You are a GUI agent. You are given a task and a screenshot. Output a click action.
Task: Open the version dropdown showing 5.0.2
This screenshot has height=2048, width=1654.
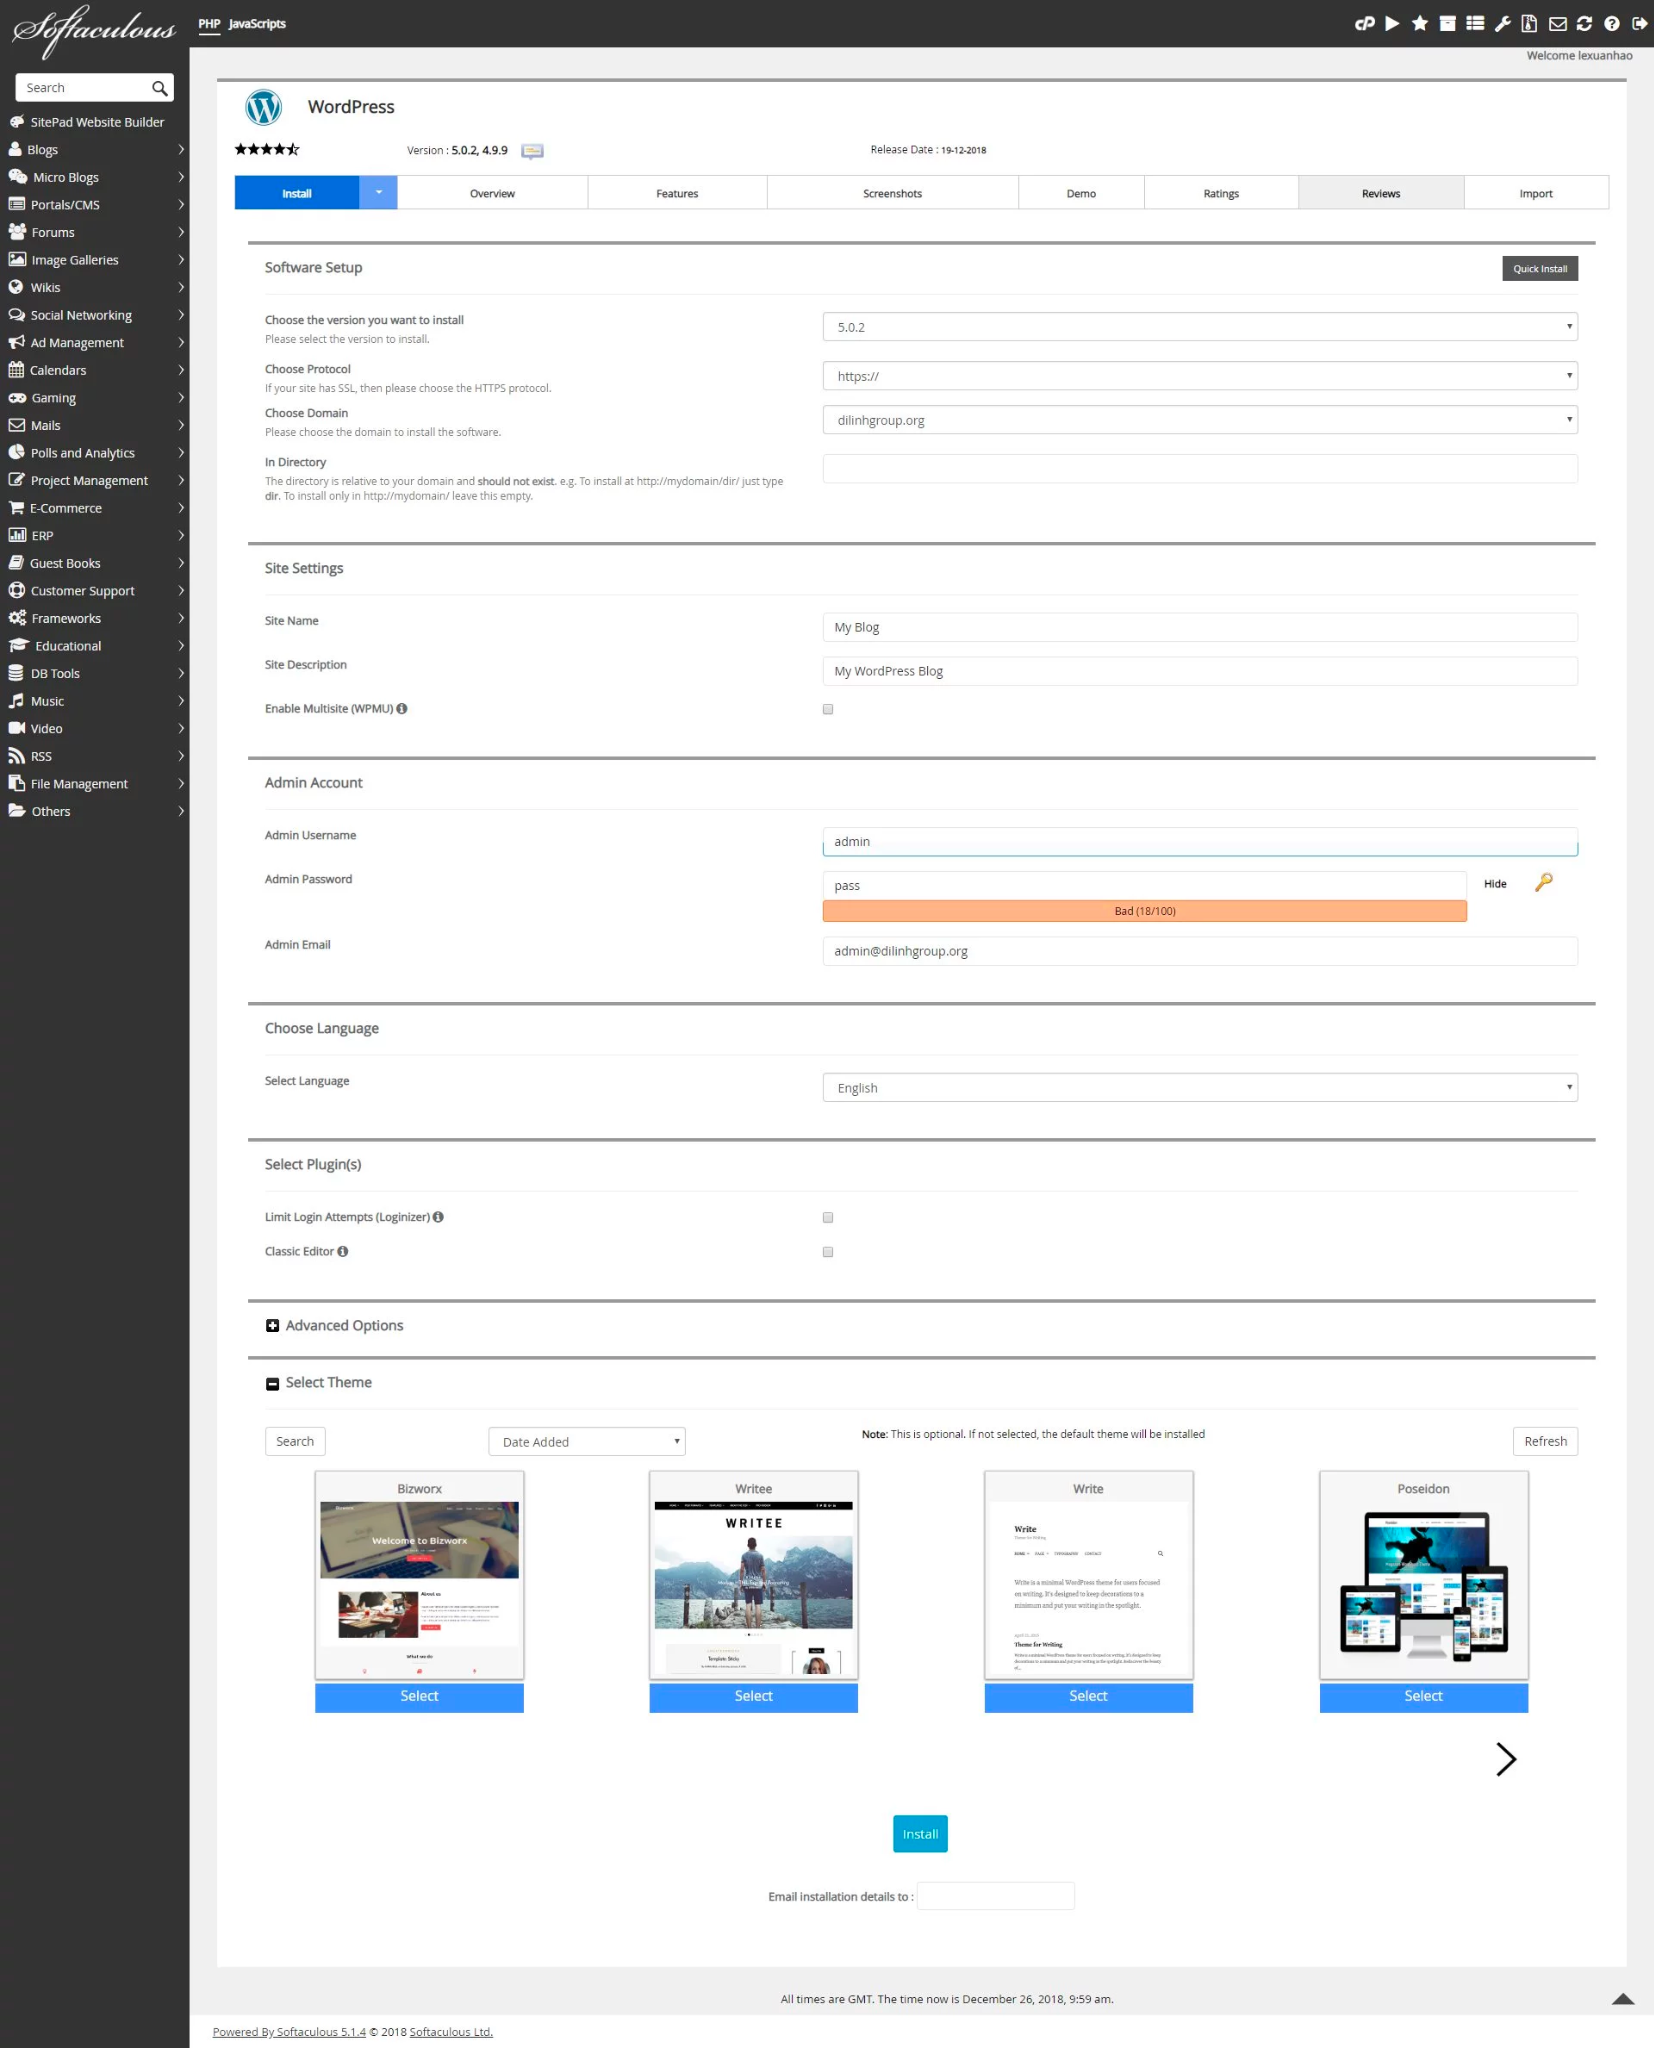pos(1200,327)
